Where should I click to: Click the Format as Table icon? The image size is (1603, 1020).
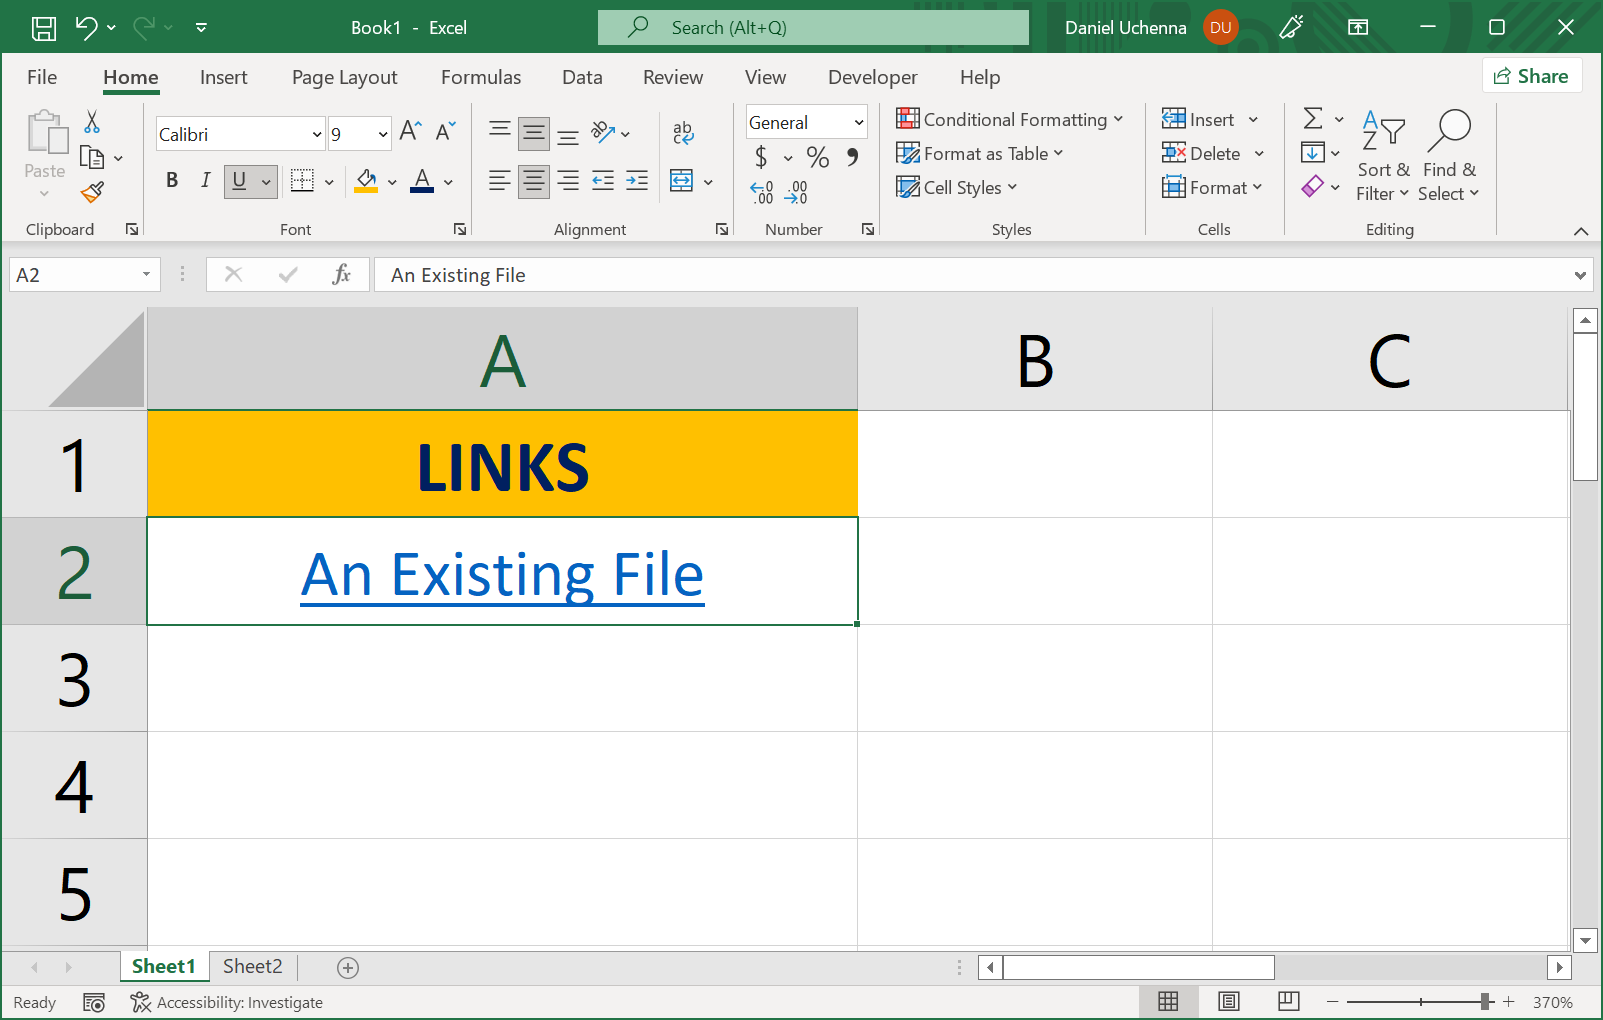(x=908, y=153)
